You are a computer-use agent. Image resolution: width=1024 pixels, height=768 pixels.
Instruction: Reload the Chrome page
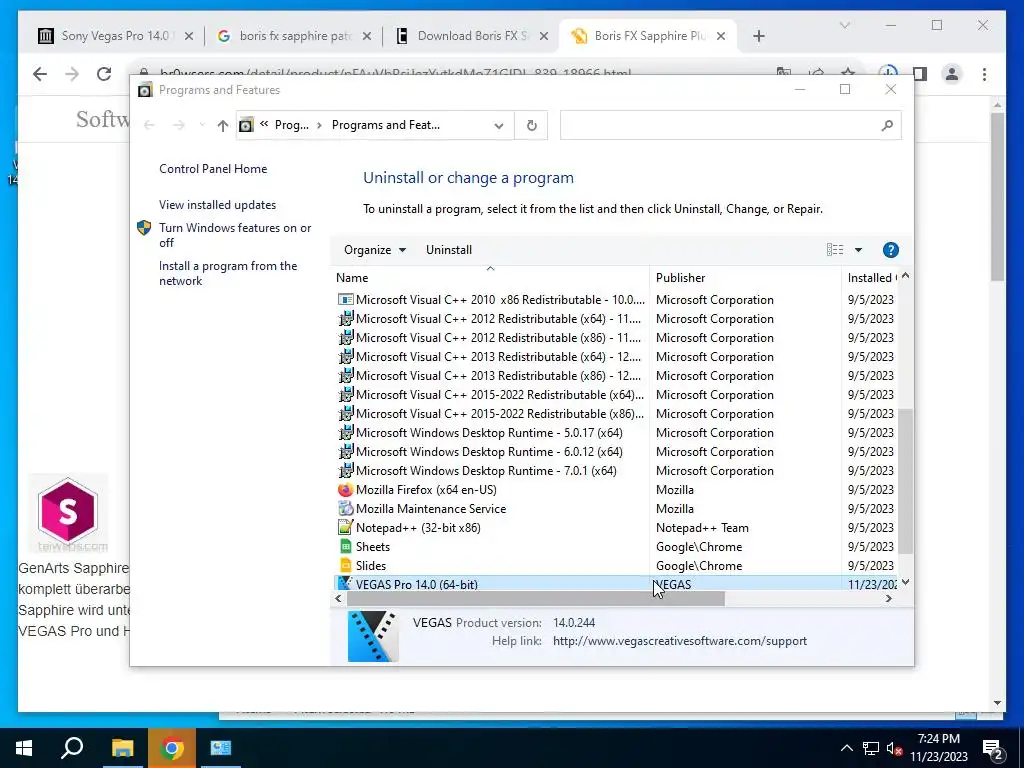coord(104,74)
